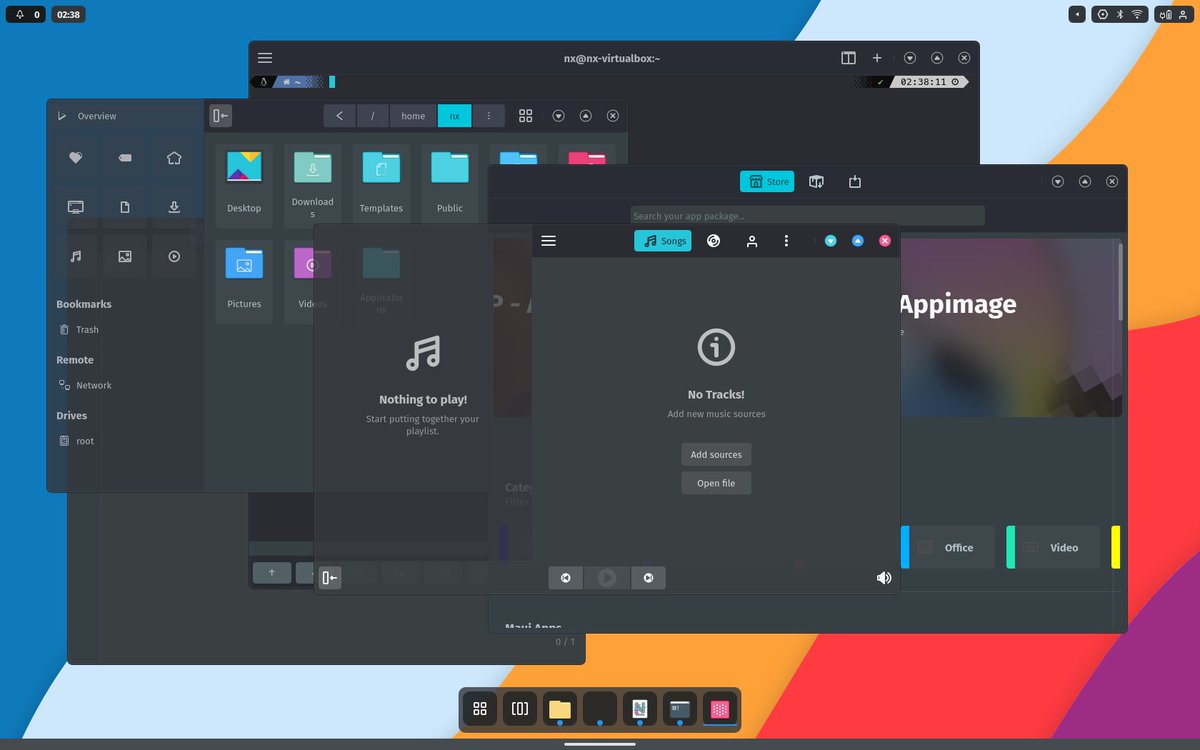Screen dimensions: 1200x750
Task: Add a new terminal tab with plus icon
Action: point(877,58)
